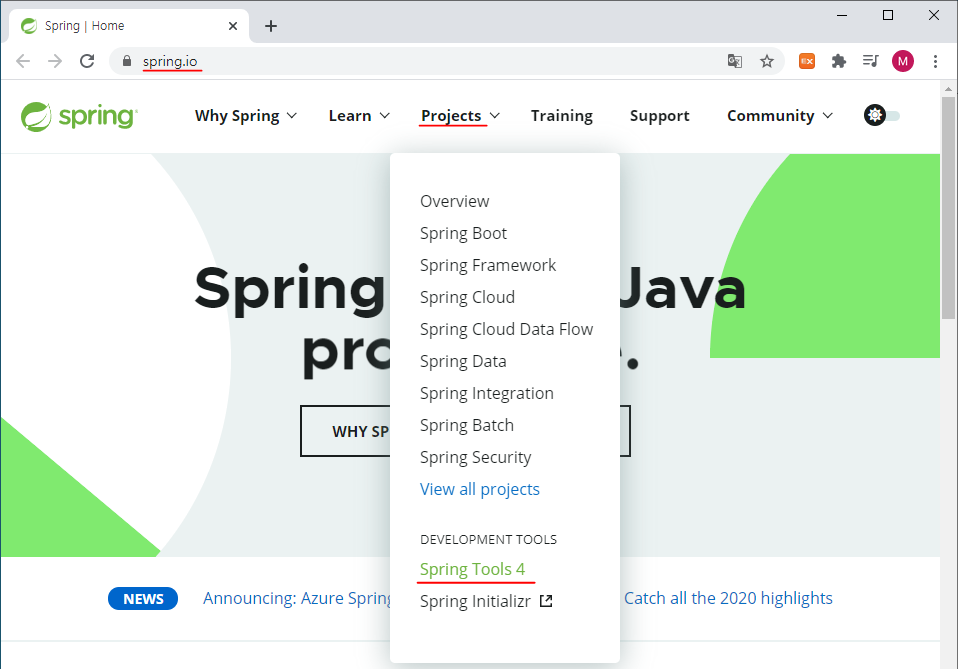Click the Announcing: Azure Spring news link
958x669 pixels.
297,598
